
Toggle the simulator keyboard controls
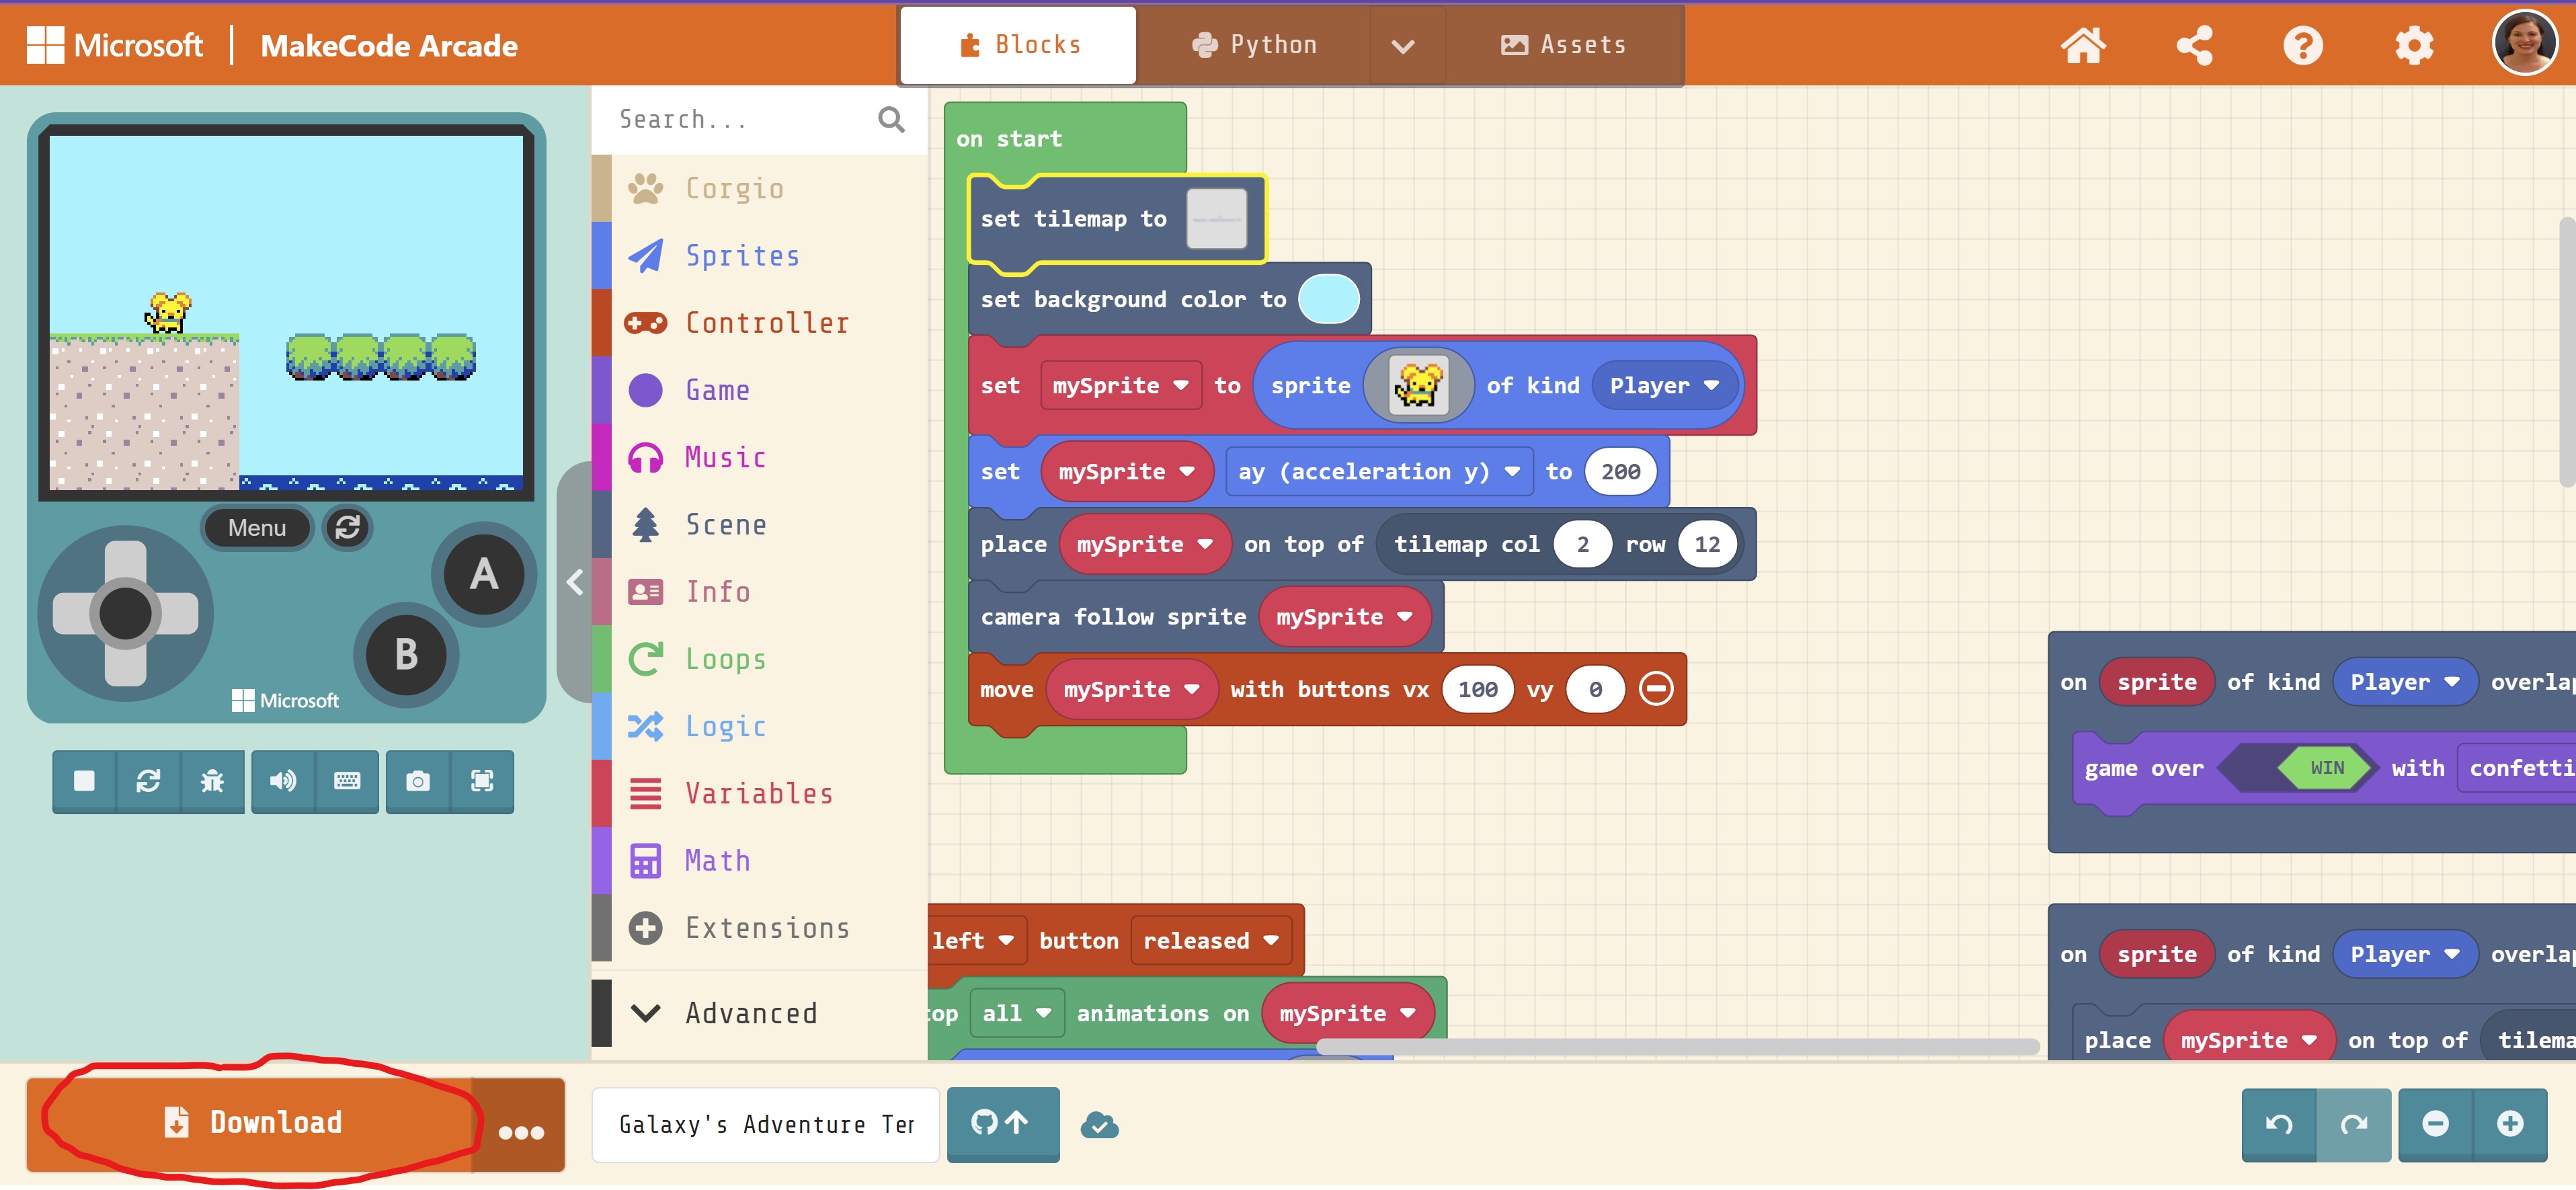point(347,781)
